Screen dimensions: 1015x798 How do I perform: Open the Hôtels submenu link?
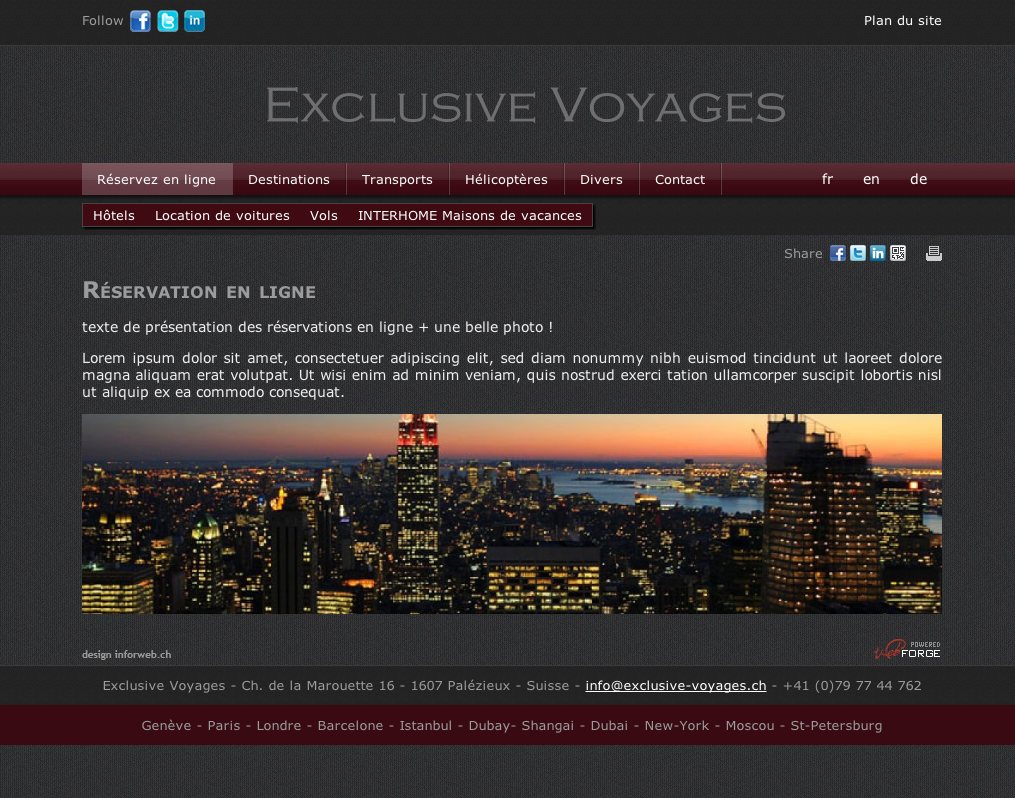[114, 216]
